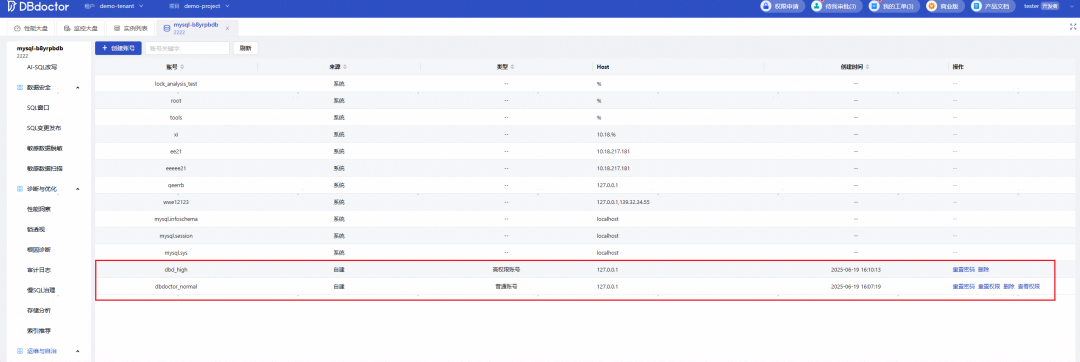Open 审计日志 in the sidebar

point(39,270)
